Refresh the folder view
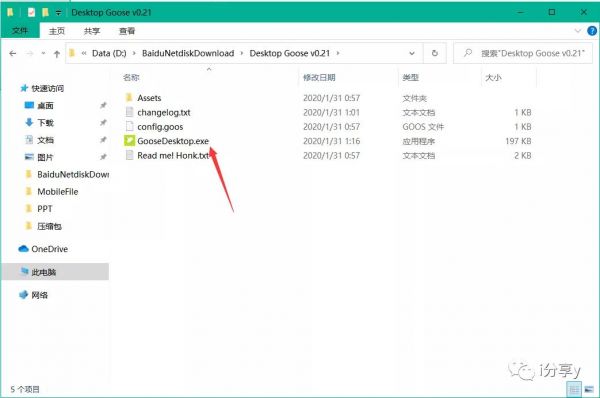Screen dimensions: 600x398 pyautogui.click(x=435, y=53)
